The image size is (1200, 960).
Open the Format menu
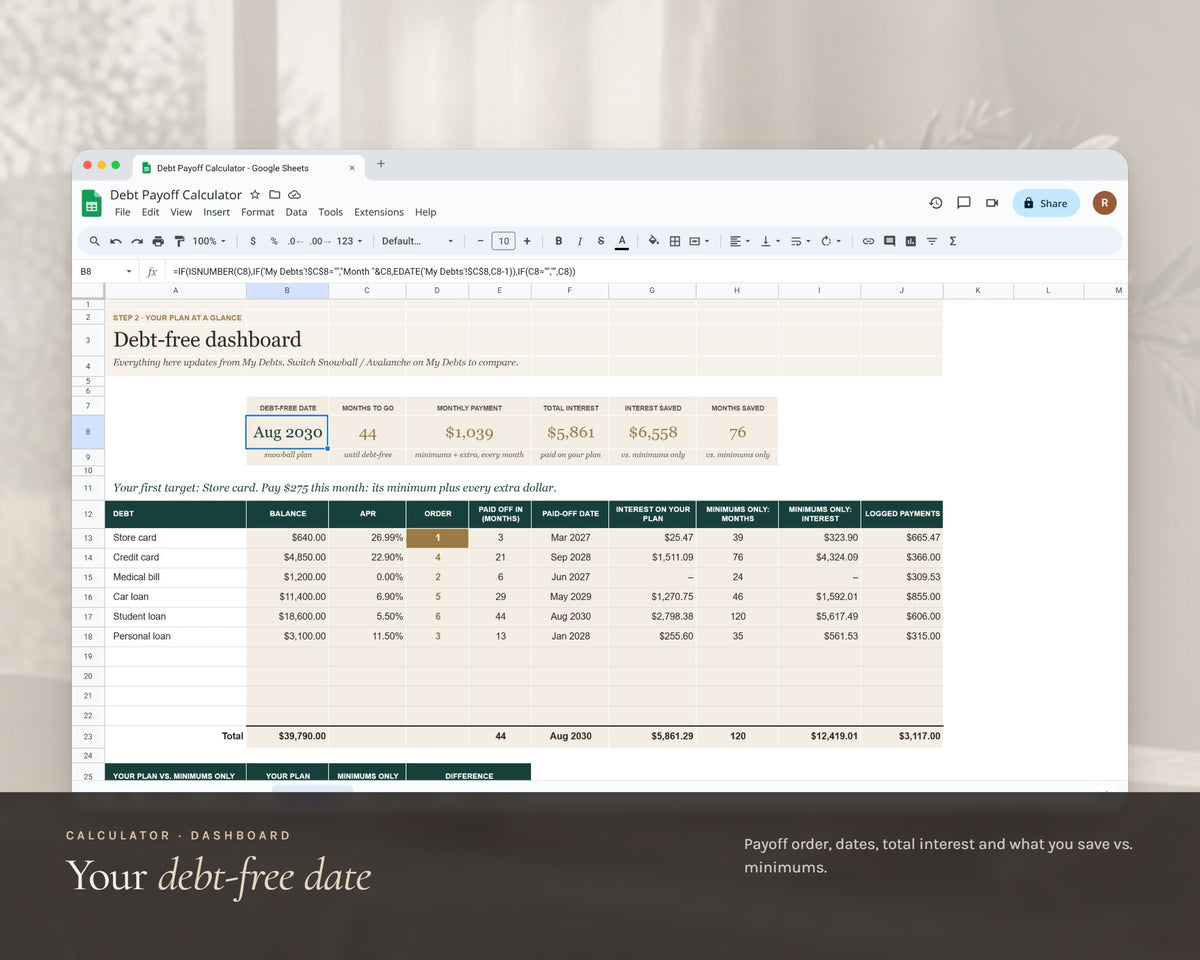(x=257, y=212)
